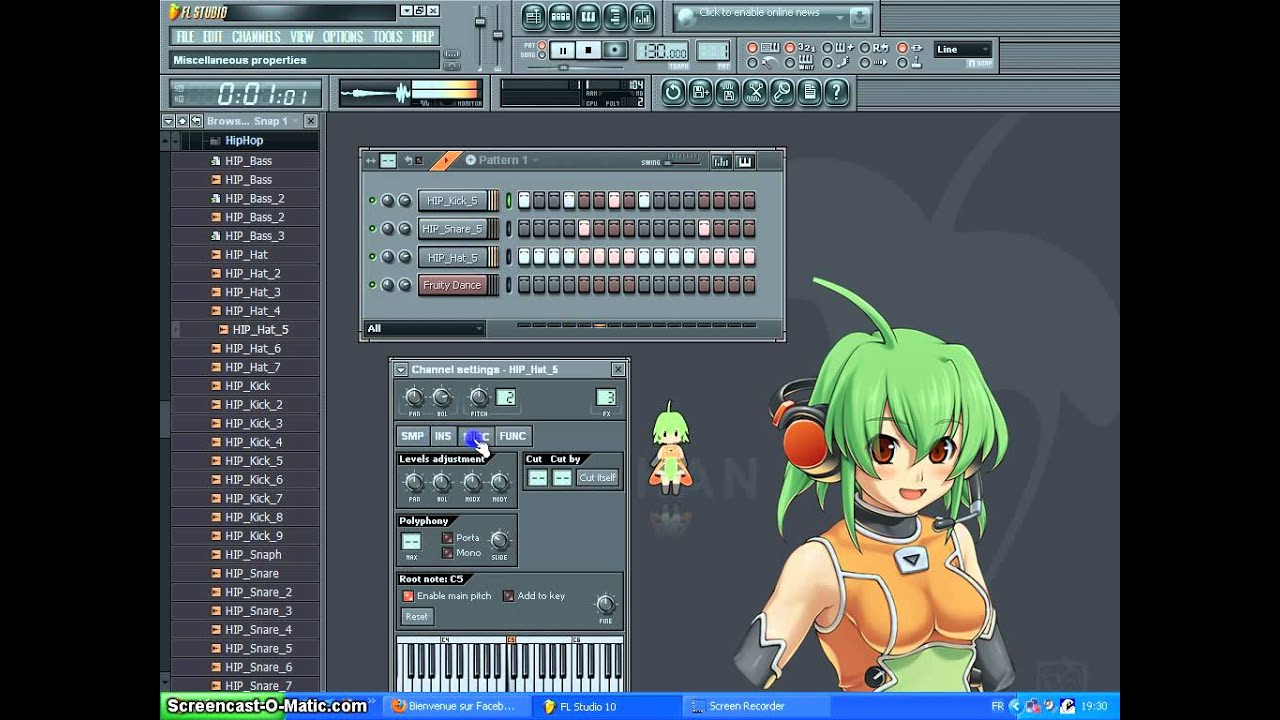Open the step sequencer keyboard editor icon

(x=745, y=161)
